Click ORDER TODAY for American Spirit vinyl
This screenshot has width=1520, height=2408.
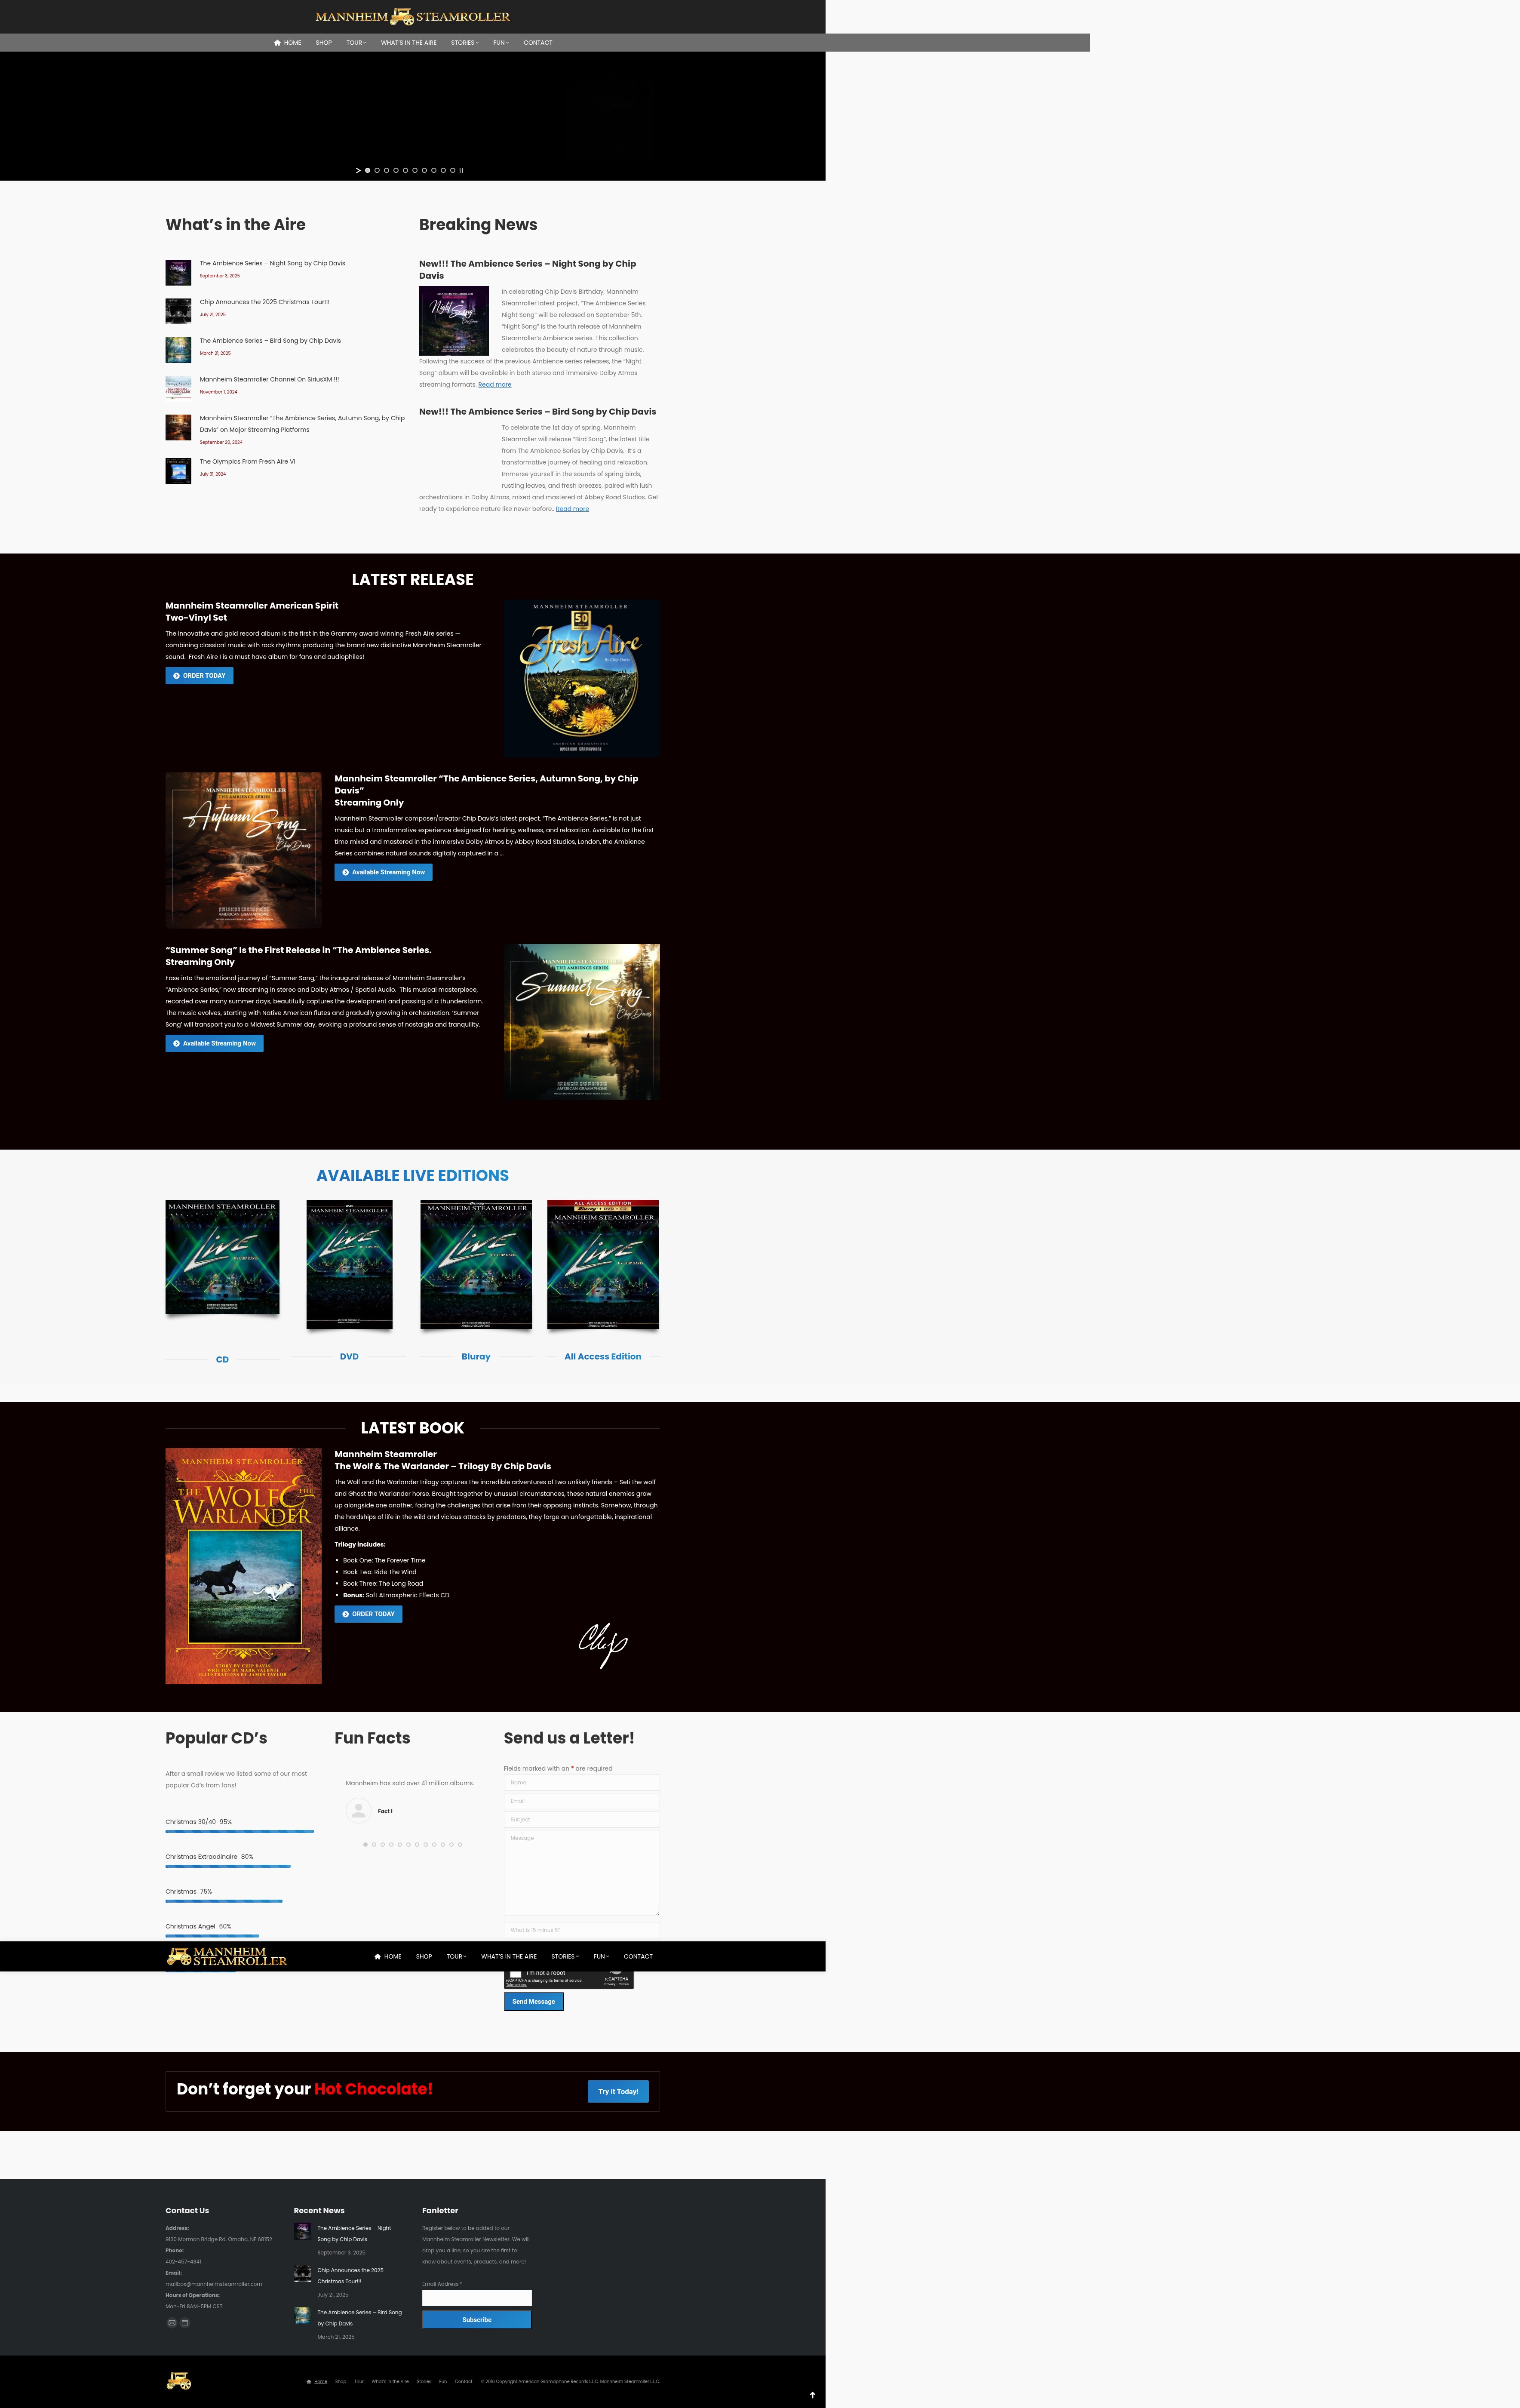pos(199,676)
